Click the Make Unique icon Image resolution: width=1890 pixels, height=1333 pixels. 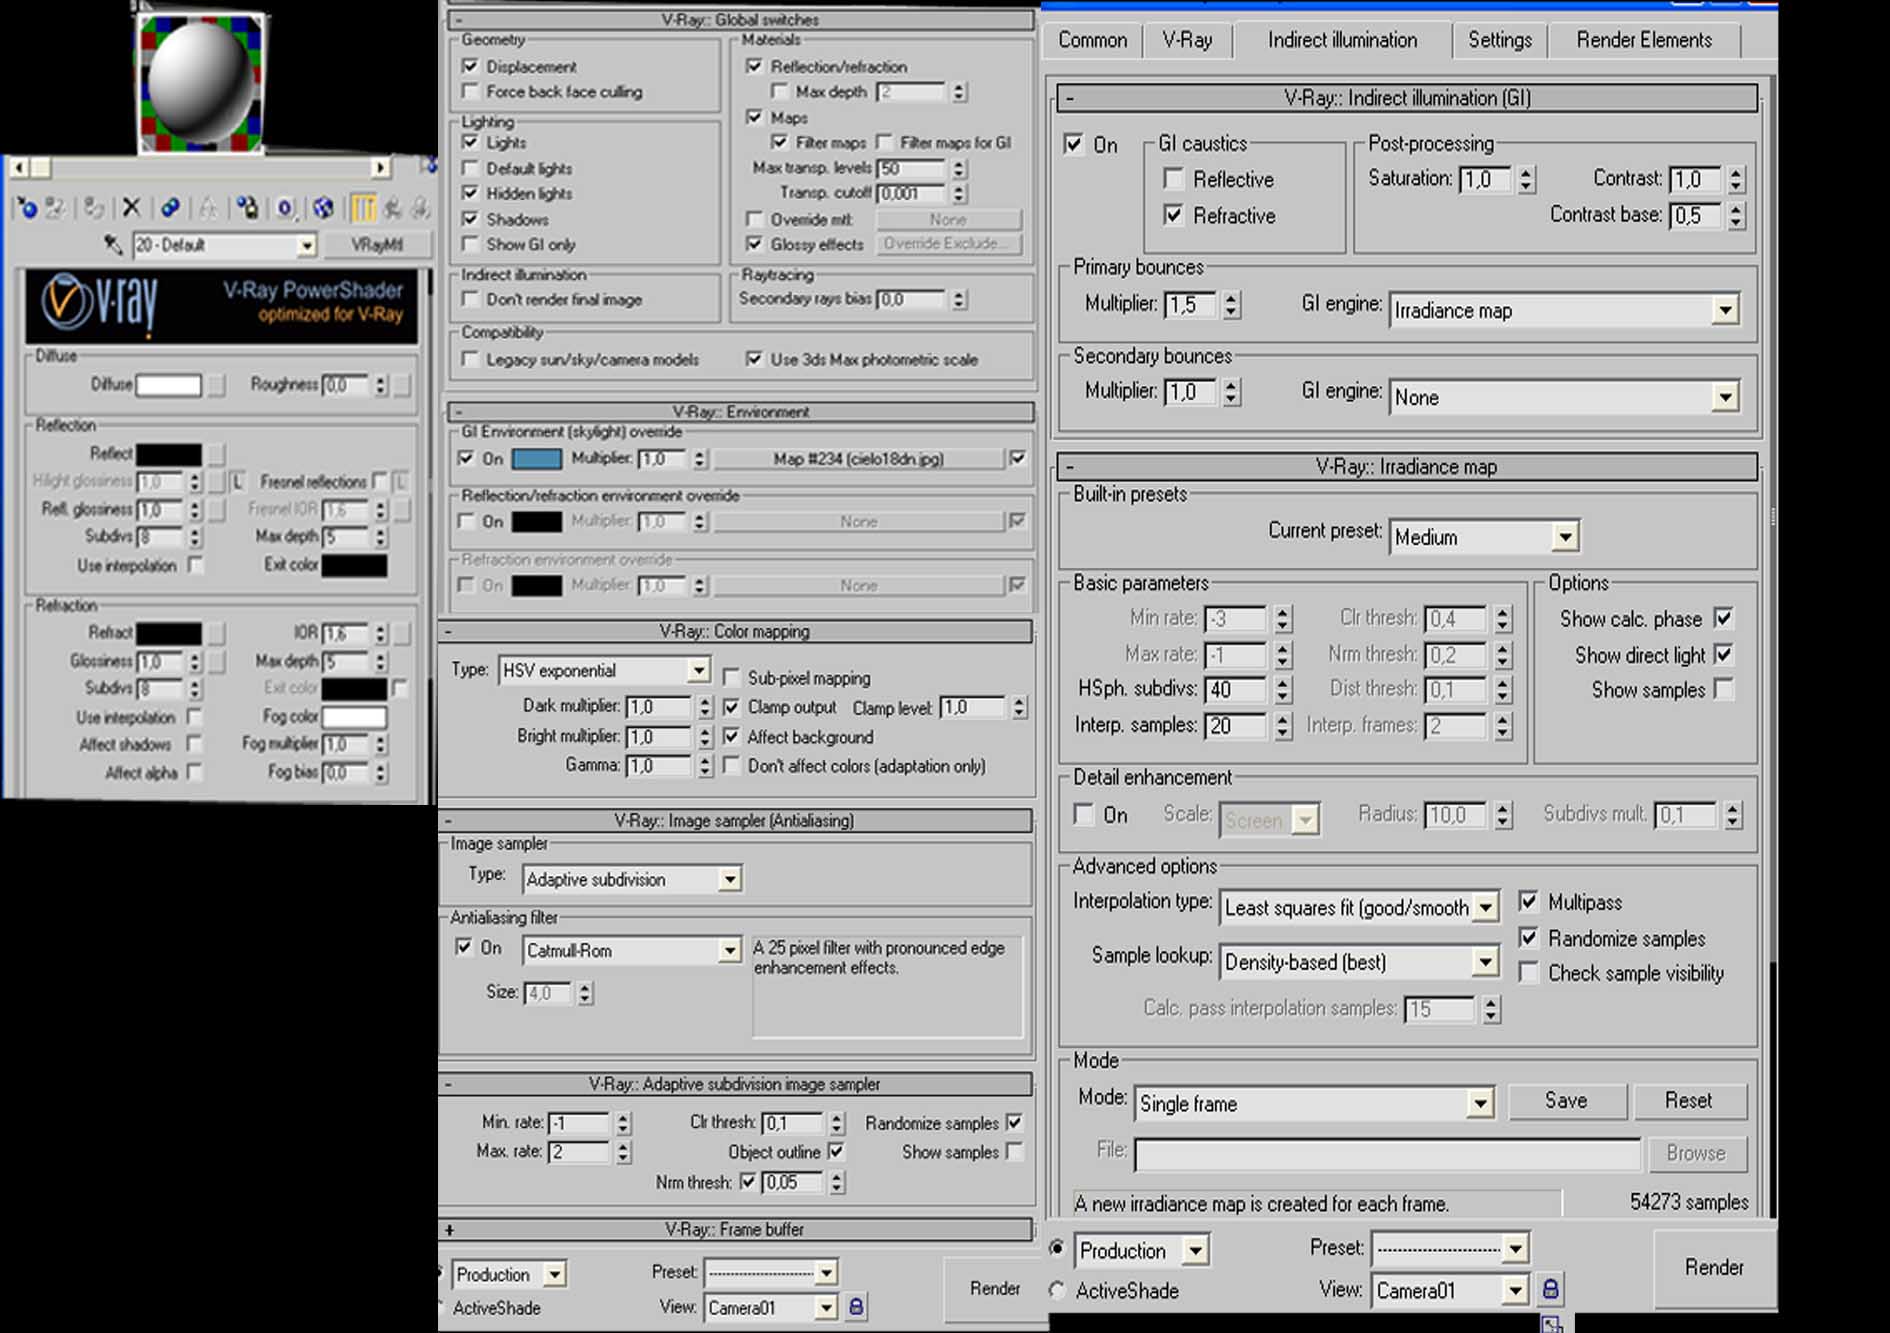[208, 208]
